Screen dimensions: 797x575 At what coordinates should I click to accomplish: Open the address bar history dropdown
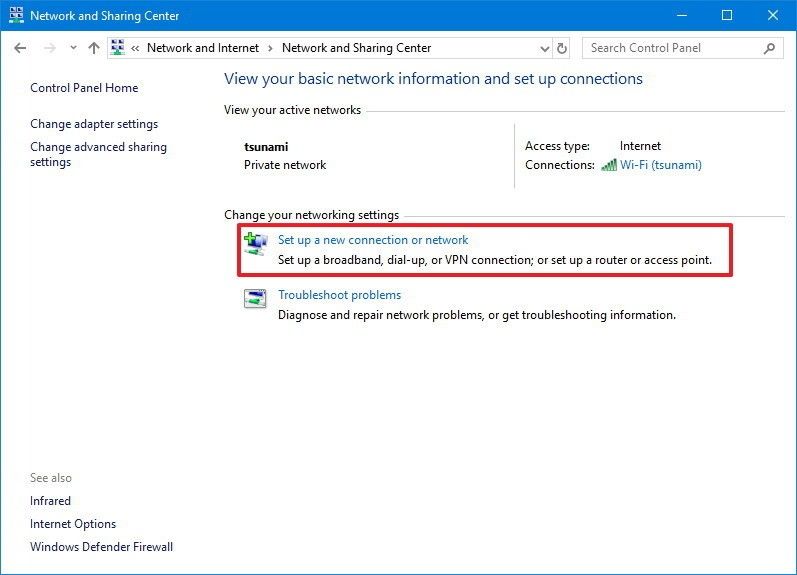coord(544,49)
